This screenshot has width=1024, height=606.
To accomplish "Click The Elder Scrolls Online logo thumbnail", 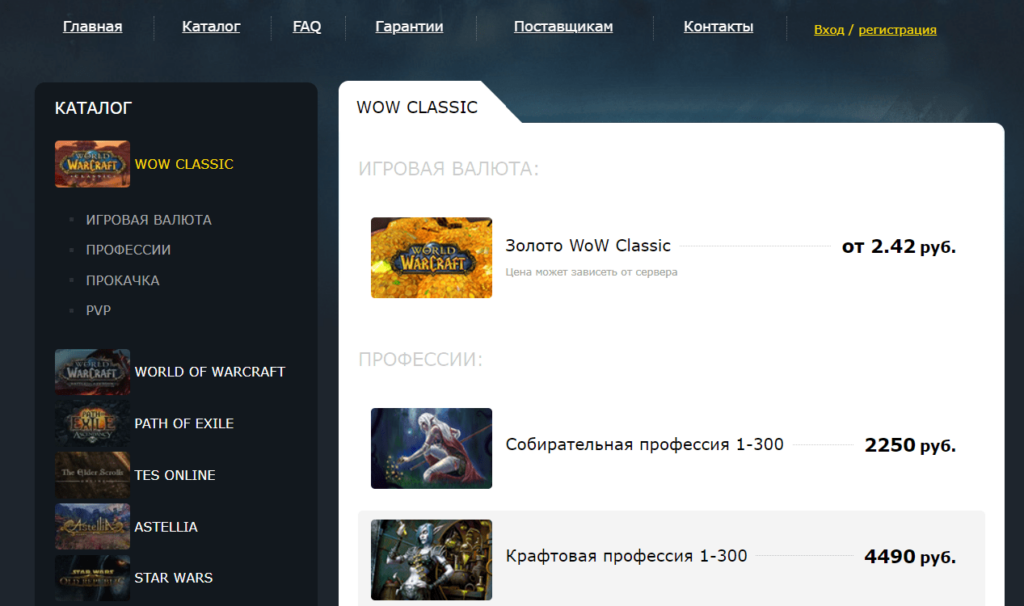I will (x=92, y=475).
